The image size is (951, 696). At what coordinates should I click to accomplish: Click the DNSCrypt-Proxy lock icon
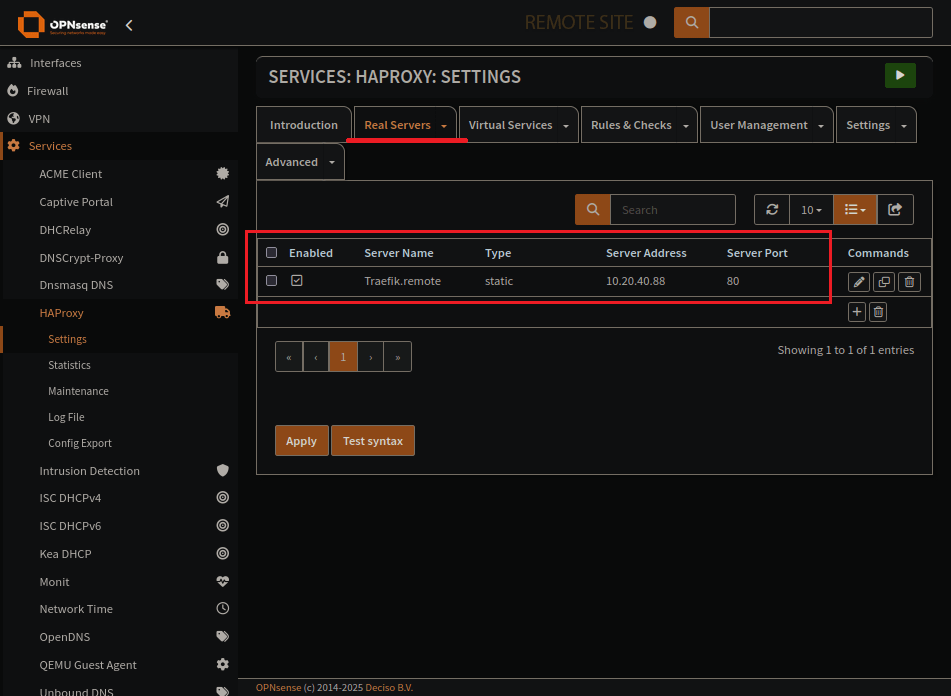click(223, 258)
